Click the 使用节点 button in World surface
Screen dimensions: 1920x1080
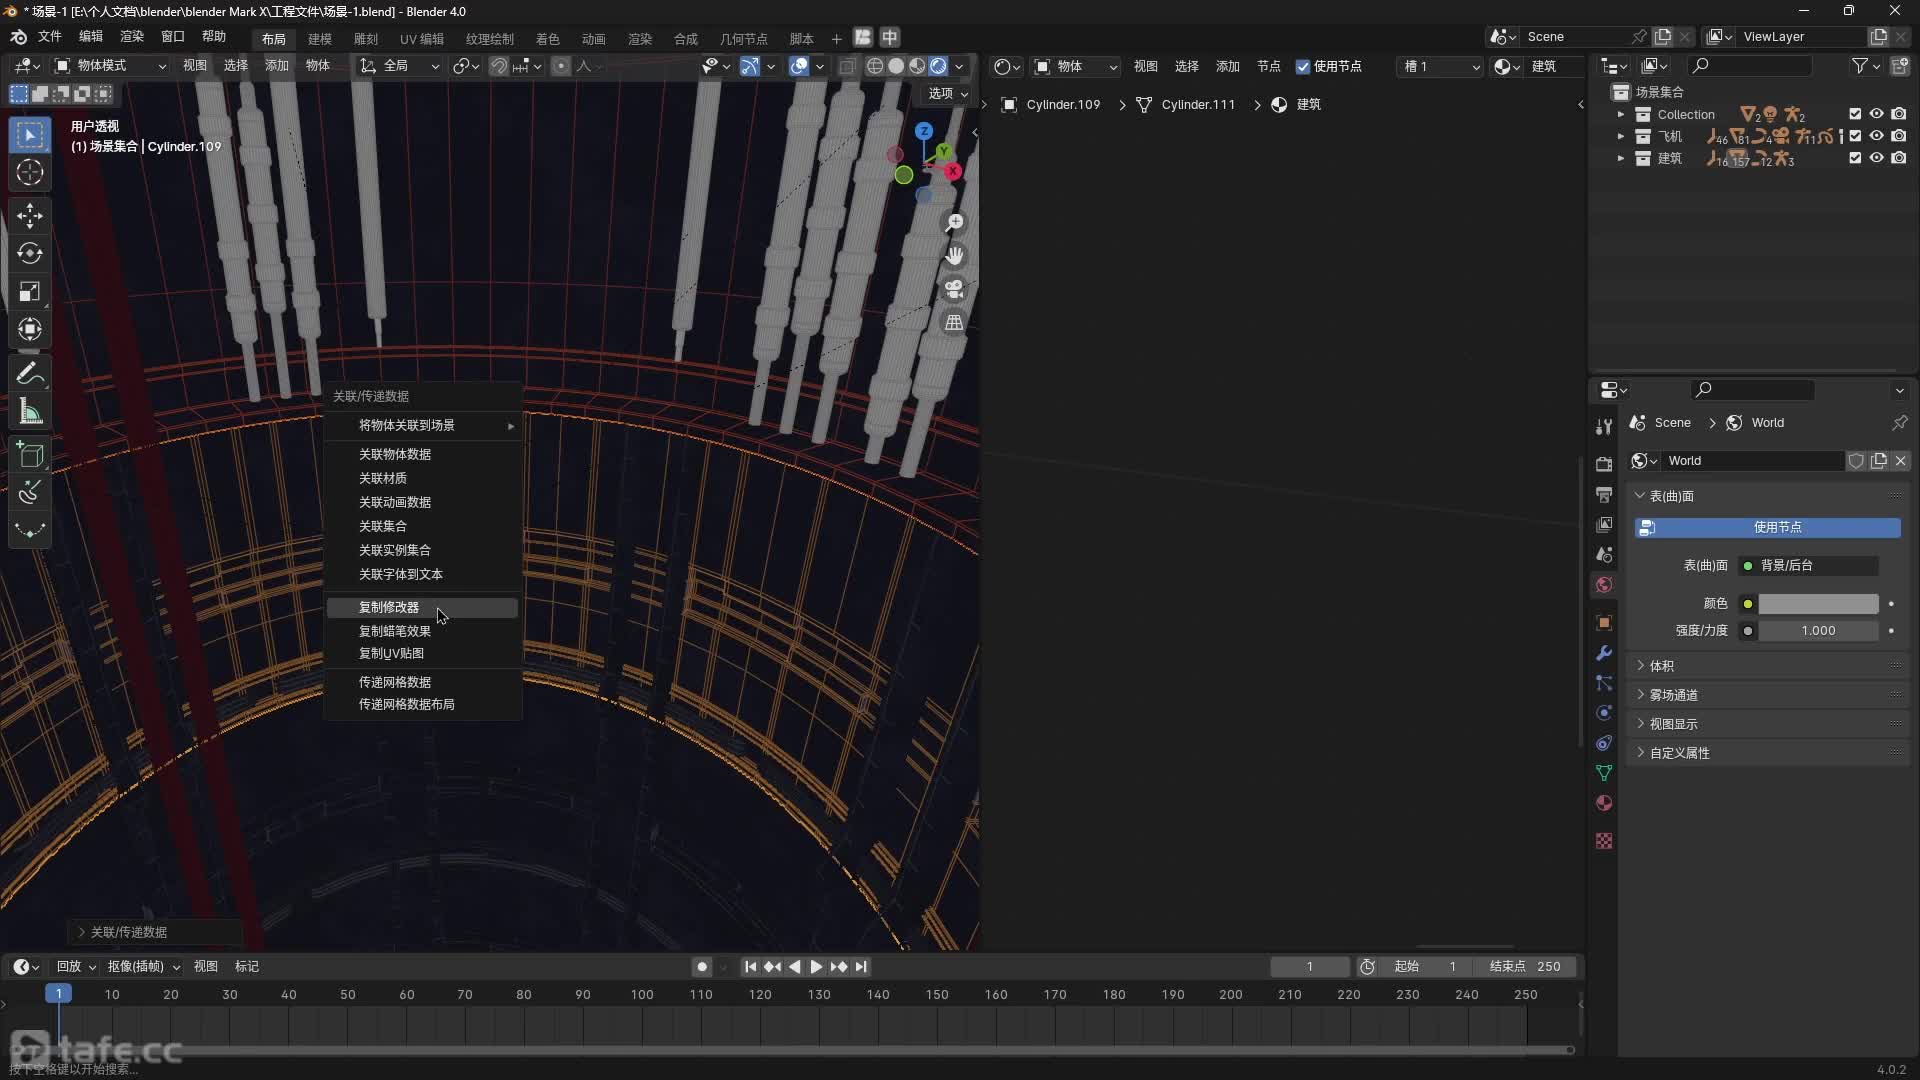tap(1767, 527)
